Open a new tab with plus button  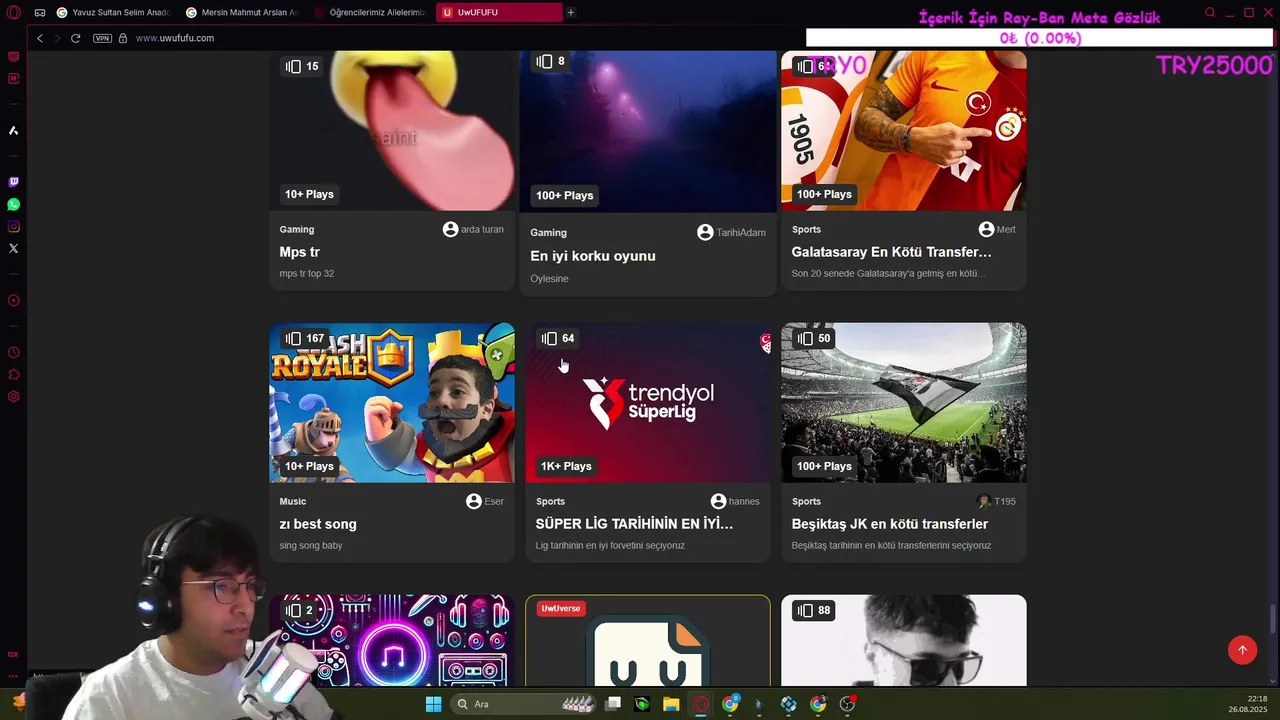coord(571,13)
